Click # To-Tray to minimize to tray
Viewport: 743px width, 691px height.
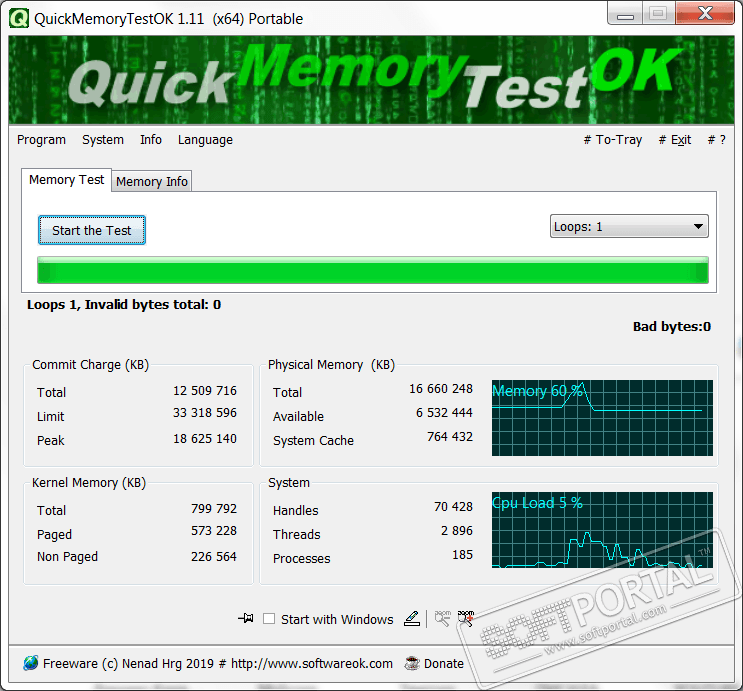pyautogui.click(x=613, y=140)
